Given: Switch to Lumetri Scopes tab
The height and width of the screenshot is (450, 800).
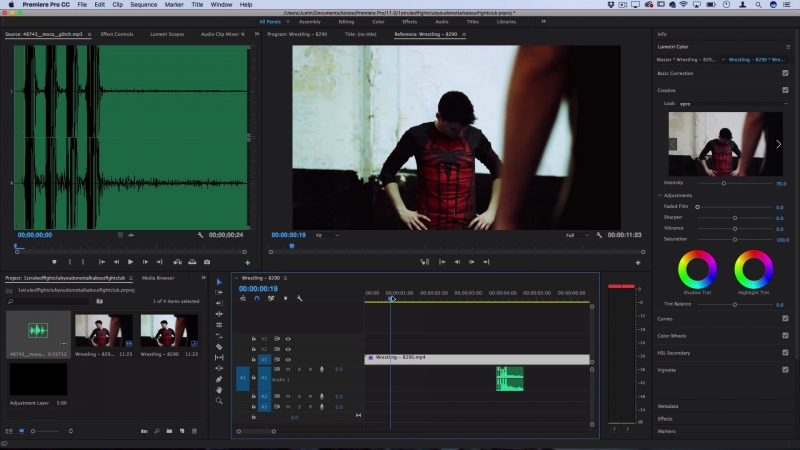Looking at the screenshot, I should coord(167,34).
